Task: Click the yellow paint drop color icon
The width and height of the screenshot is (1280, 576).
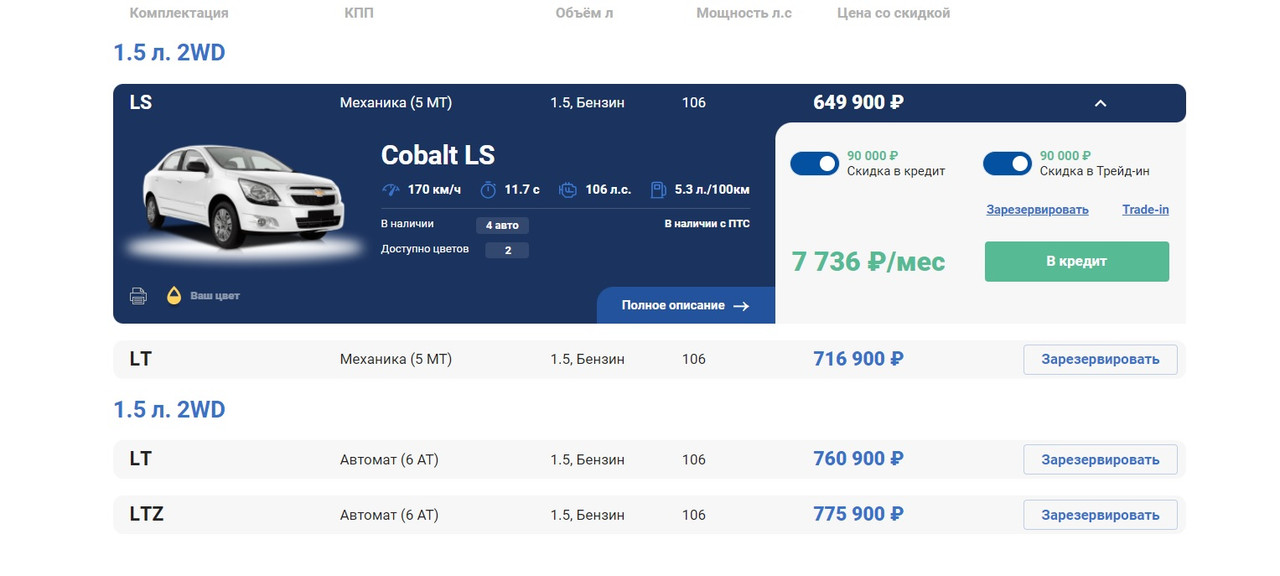Action: coord(174,295)
